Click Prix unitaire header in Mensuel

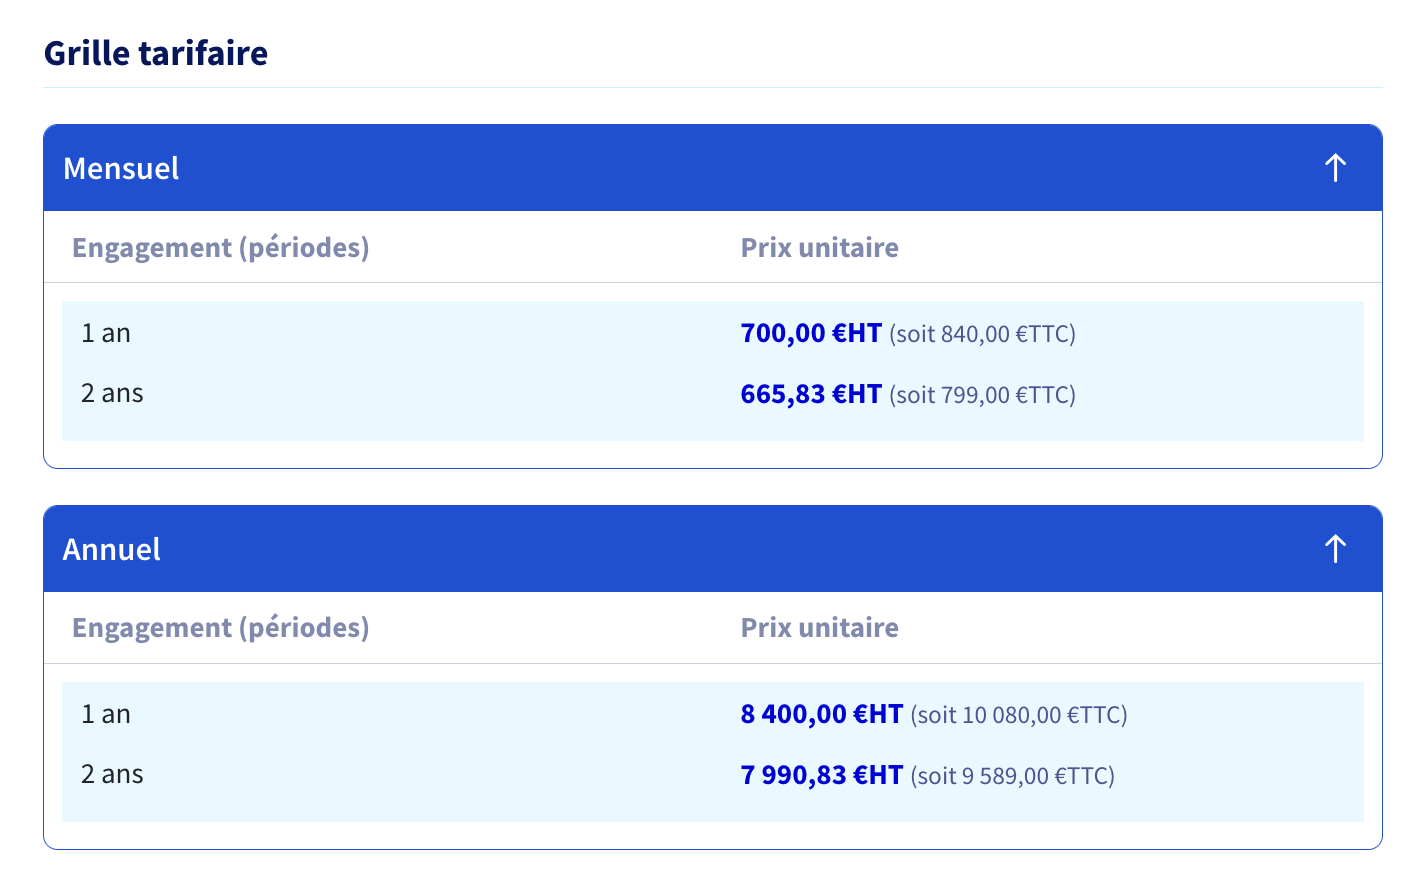point(819,247)
